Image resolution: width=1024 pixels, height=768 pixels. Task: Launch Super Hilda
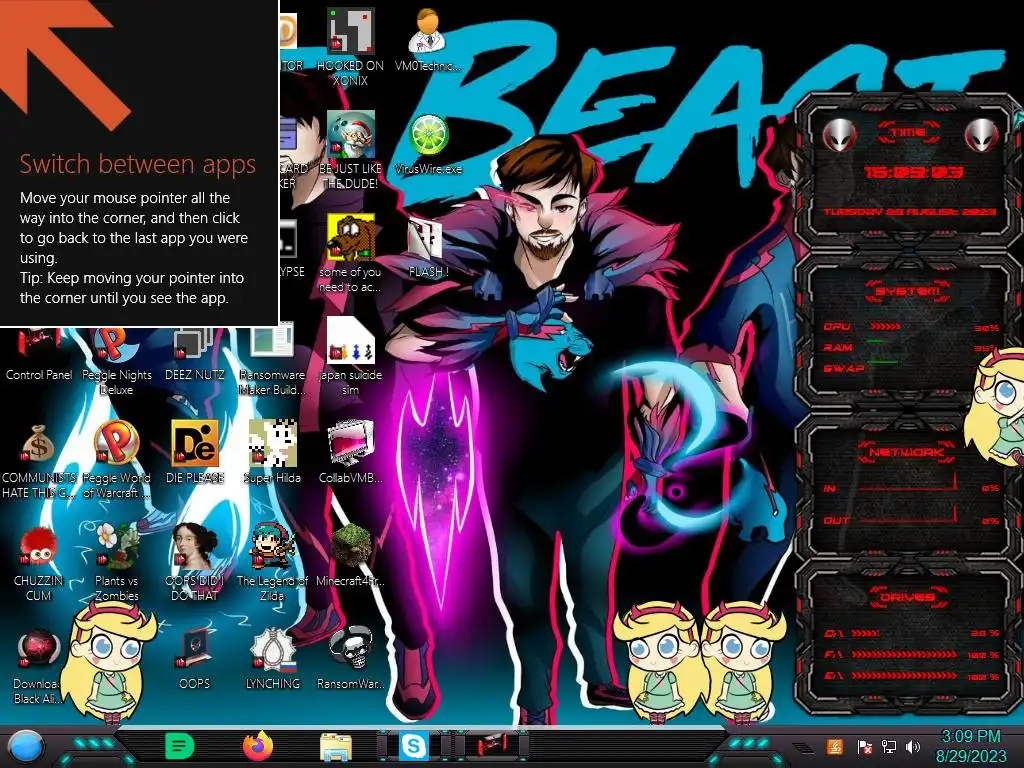click(x=272, y=452)
